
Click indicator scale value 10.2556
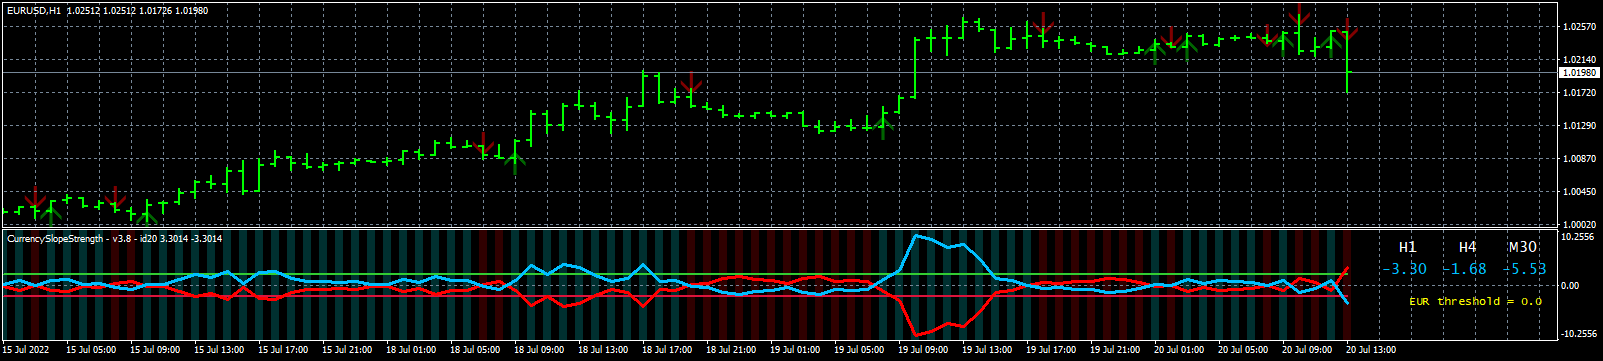pos(1577,237)
